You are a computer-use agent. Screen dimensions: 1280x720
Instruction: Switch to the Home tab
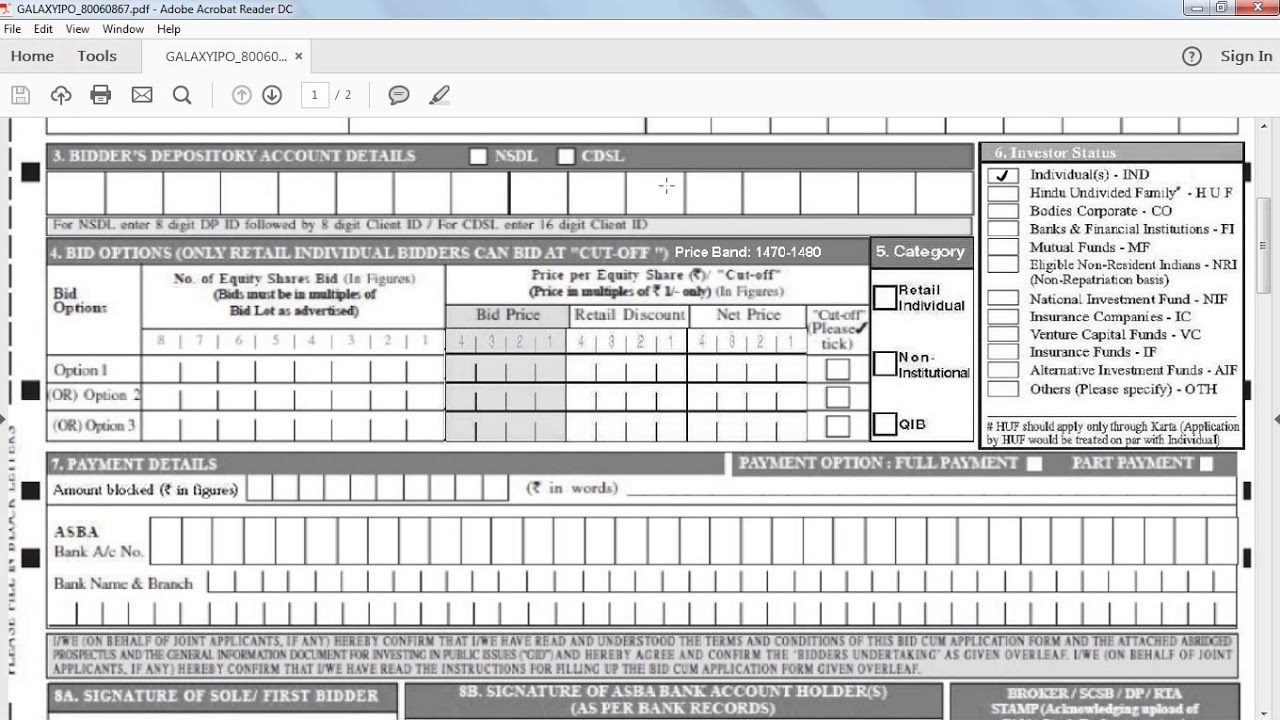pos(32,56)
